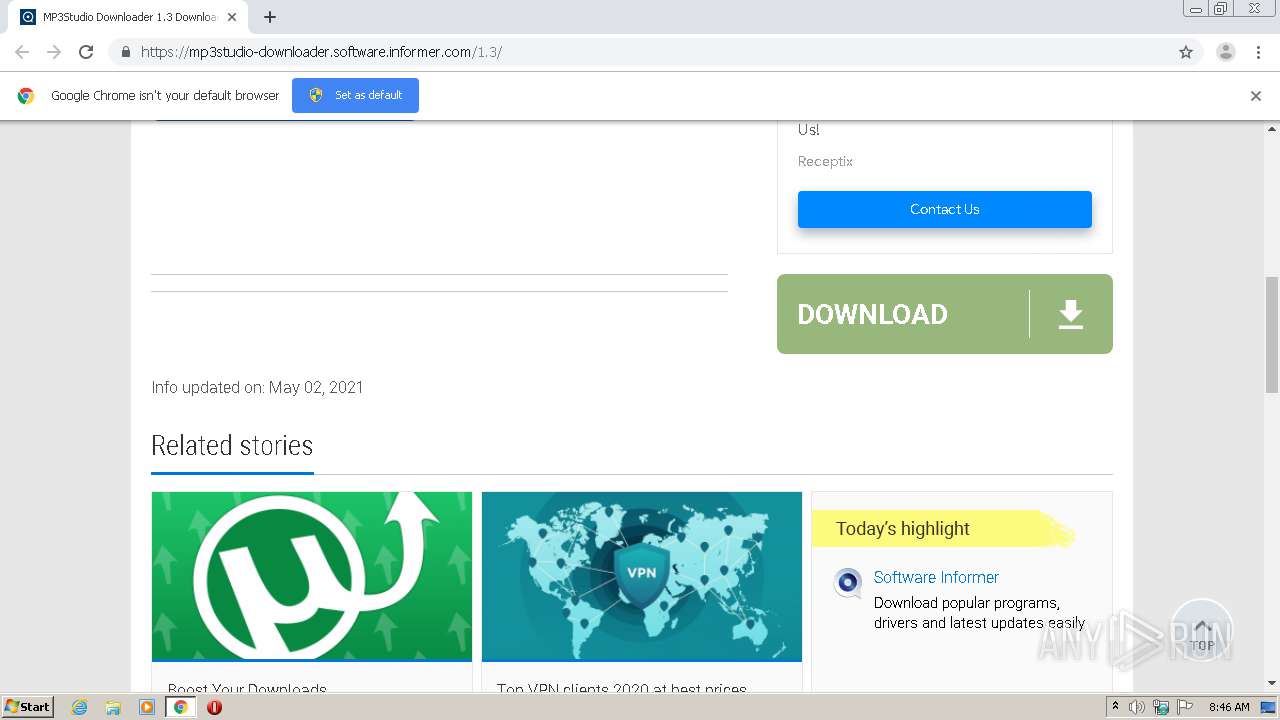Click the Contact Us button
The width and height of the screenshot is (1280, 720).
(945, 209)
